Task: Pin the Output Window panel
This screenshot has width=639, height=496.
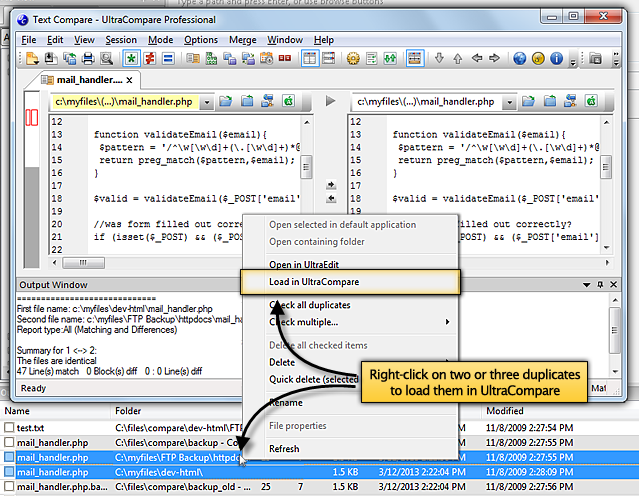Action: (600, 284)
